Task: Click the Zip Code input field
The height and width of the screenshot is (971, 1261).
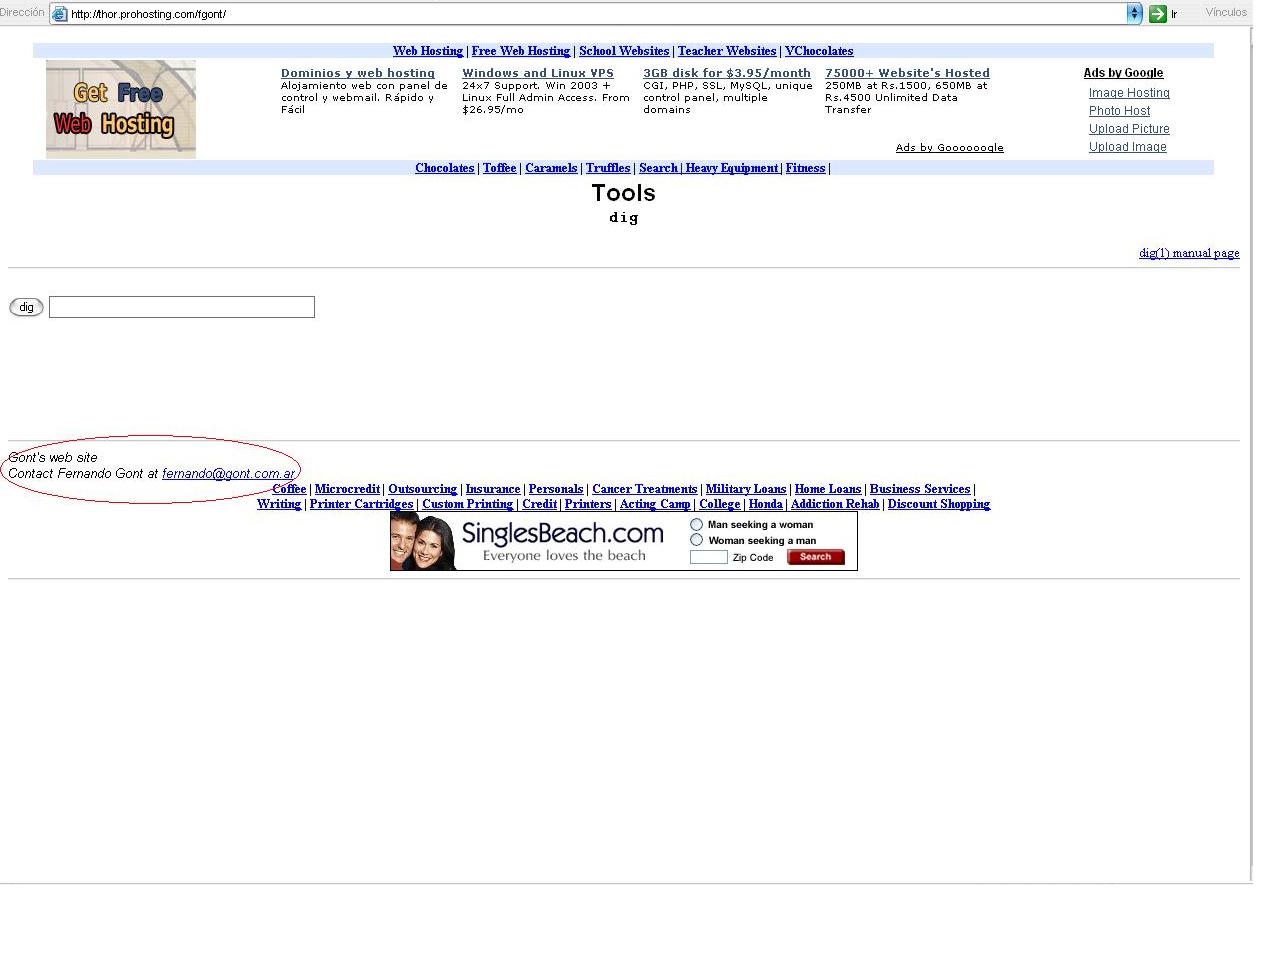Action: tap(708, 557)
